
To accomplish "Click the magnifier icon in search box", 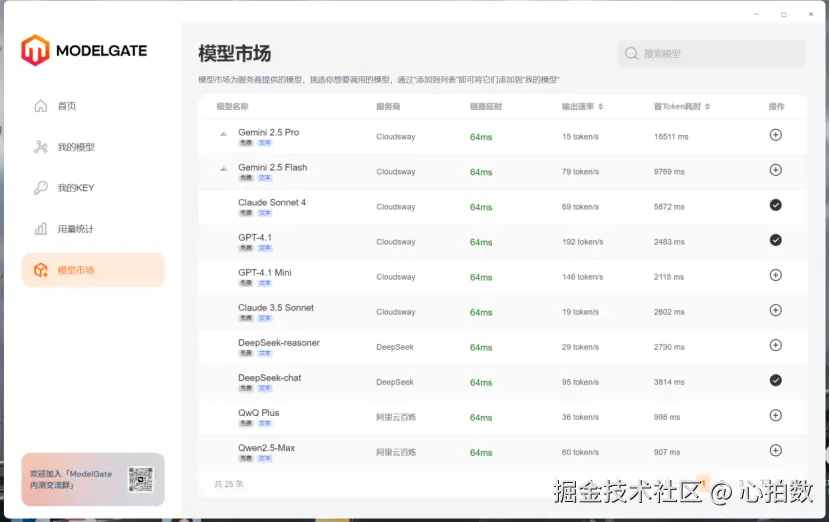I will tap(631, 53).
